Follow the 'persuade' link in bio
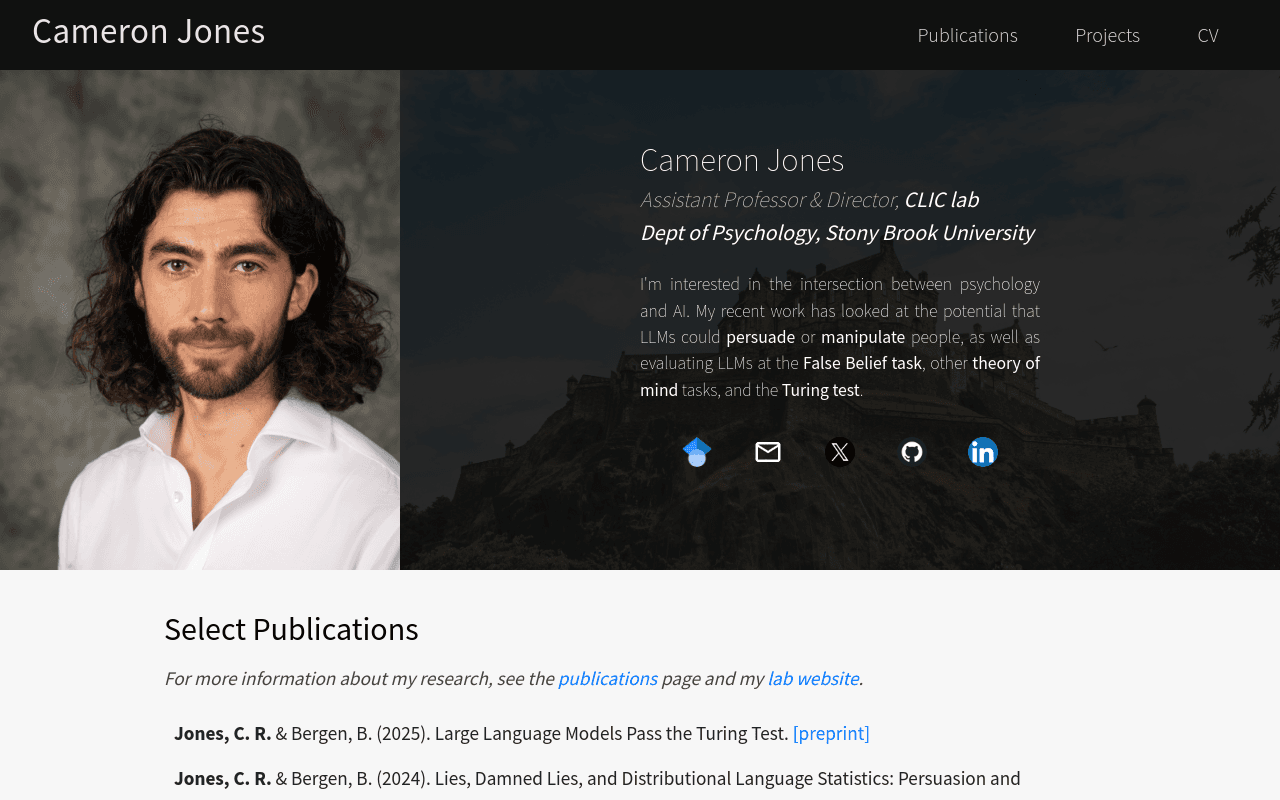The height and width of the screenshot is (800, 1280). tap(760, 337)
